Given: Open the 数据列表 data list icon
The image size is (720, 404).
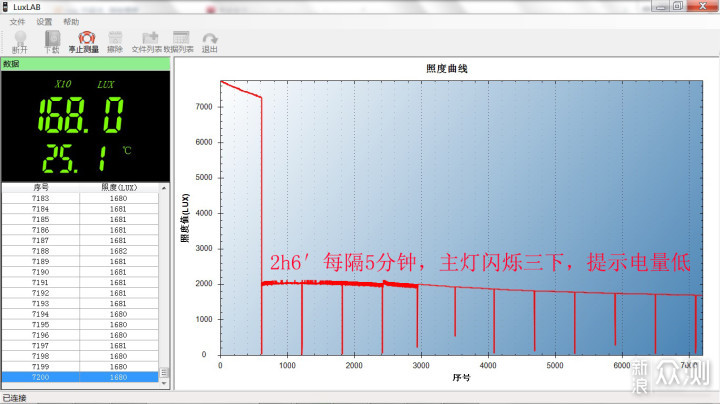Looking at the screenshot, I should (x=179, y=42).
